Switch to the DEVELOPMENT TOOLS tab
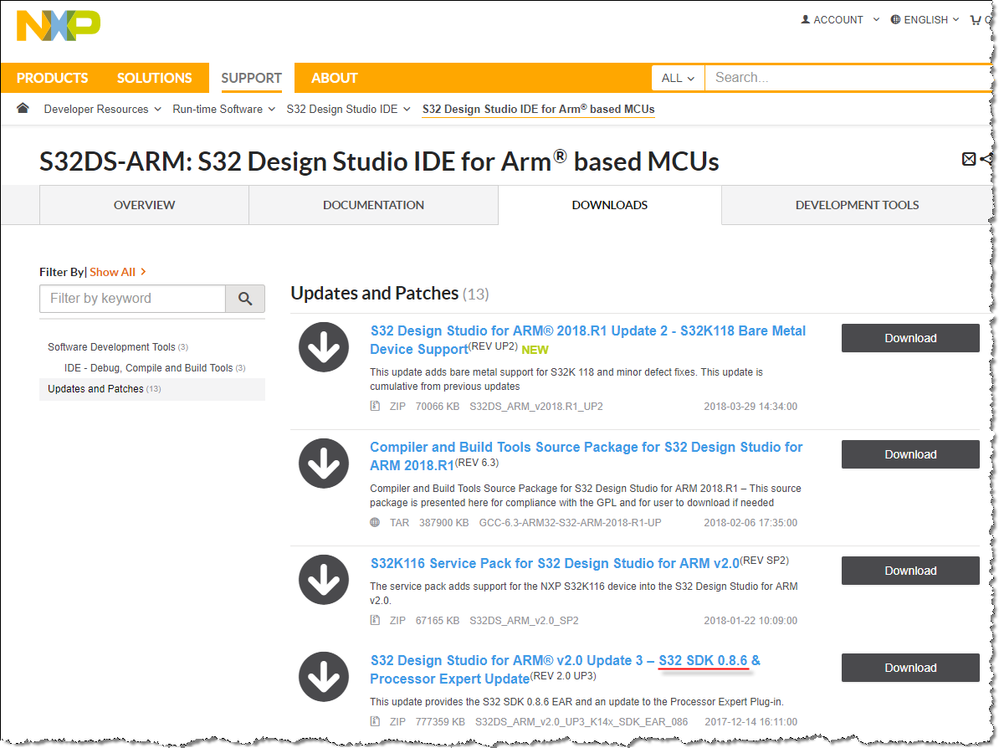The height and width of the screenshot is (748, 999). 857,205
